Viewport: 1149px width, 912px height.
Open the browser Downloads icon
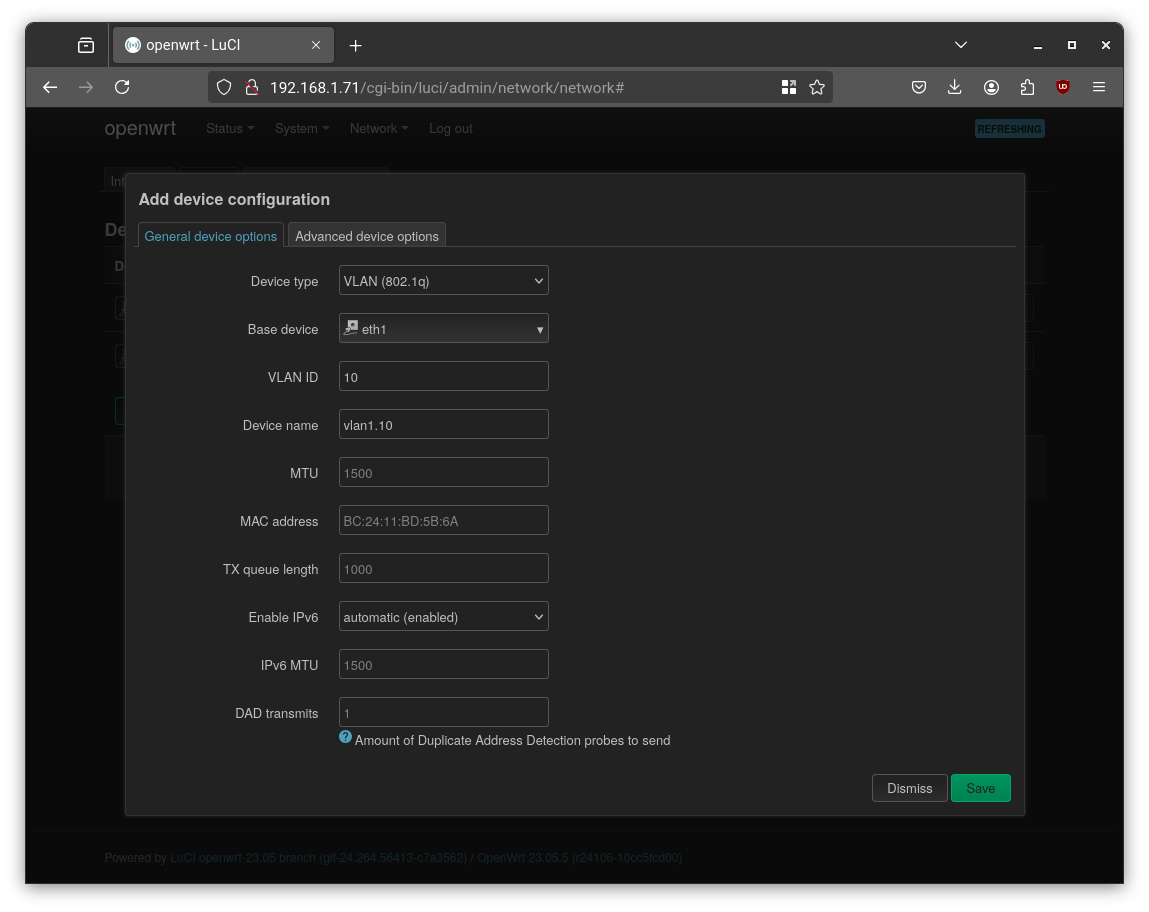click(955, 87)
